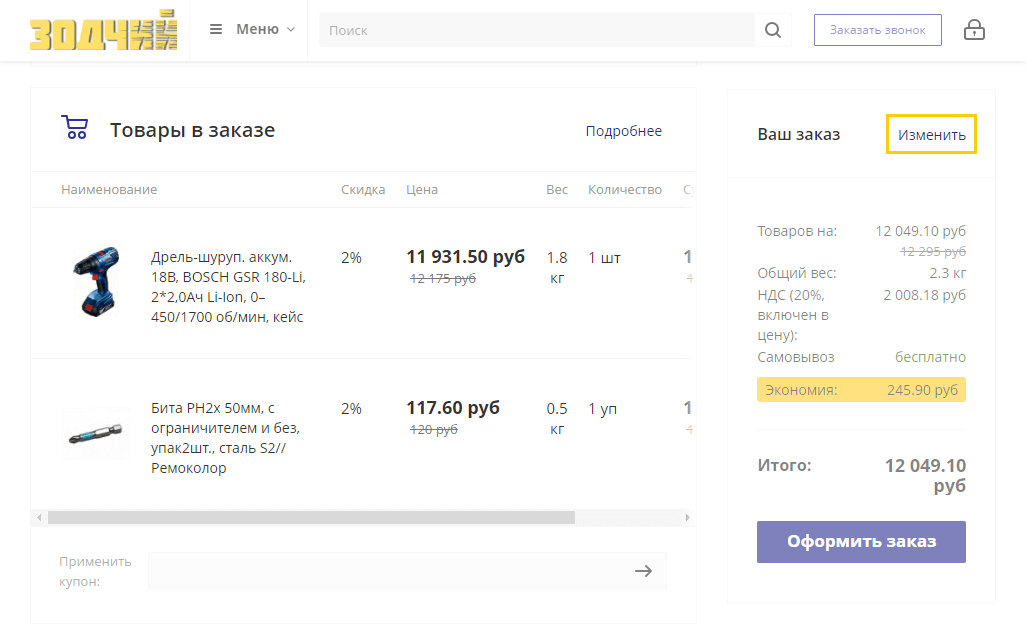Click Изменить to edit the order
The height and width of the screenshot is (633, 1026).
click(x=931, y=134)
